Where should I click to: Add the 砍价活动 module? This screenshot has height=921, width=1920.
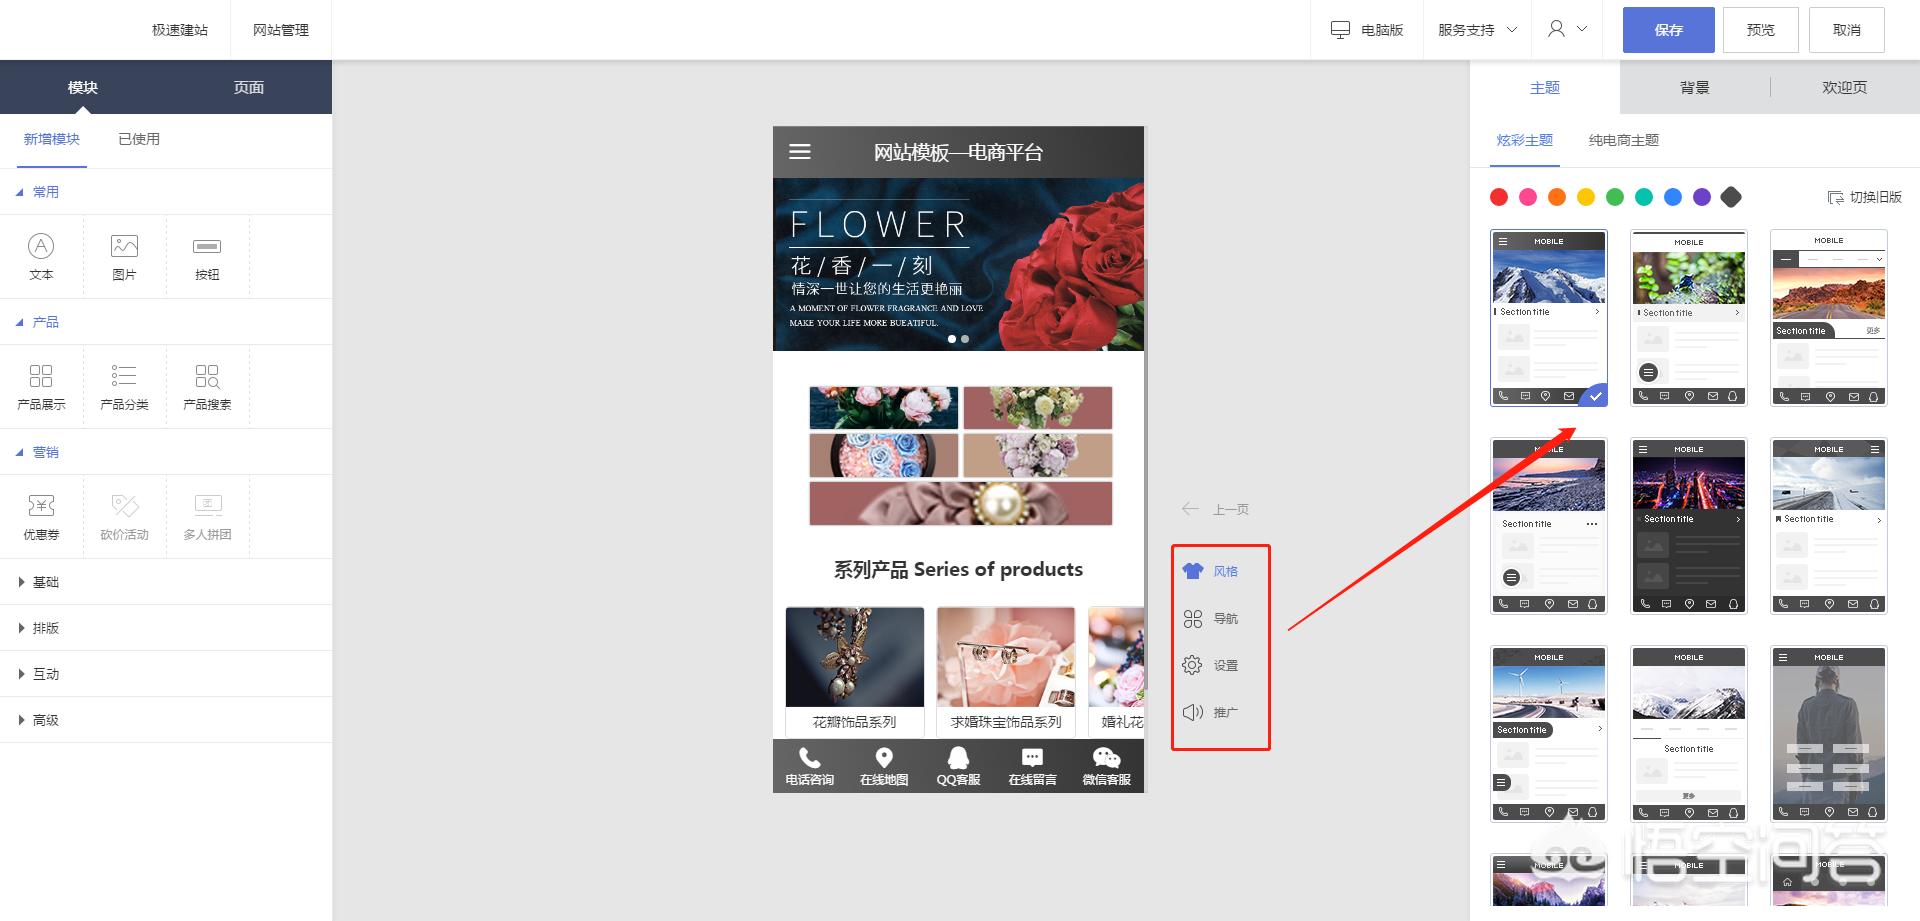[124, 517]
